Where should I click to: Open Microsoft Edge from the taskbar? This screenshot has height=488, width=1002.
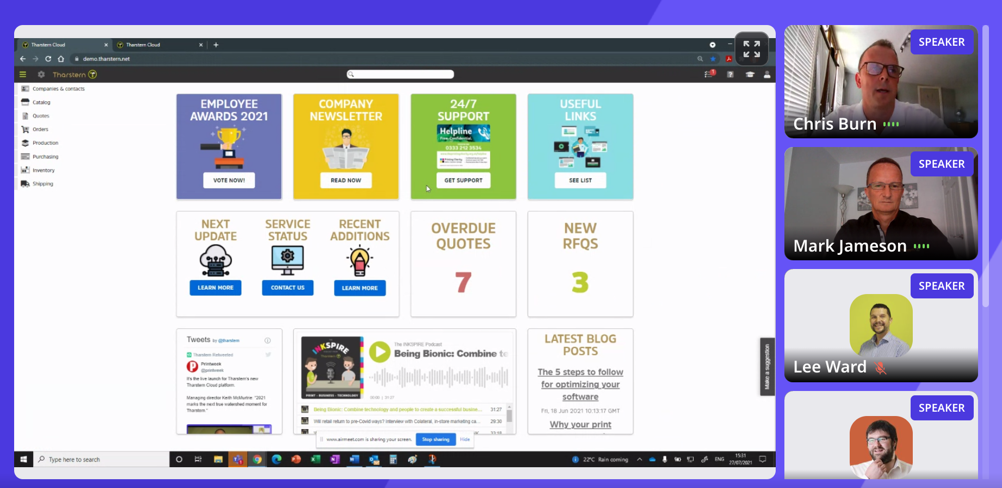click(276, 459)
